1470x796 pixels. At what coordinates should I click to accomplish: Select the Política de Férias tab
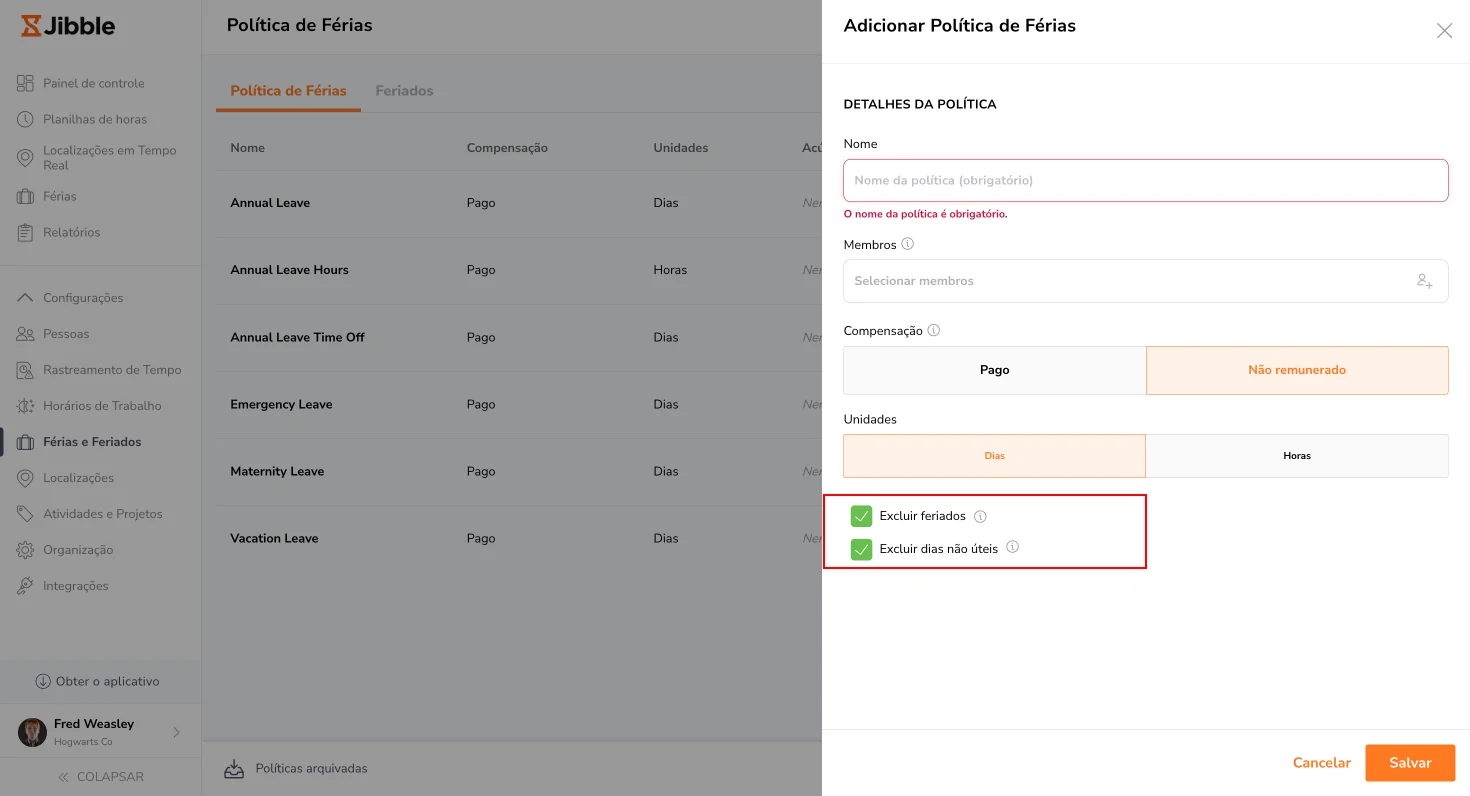pos(288,91)
